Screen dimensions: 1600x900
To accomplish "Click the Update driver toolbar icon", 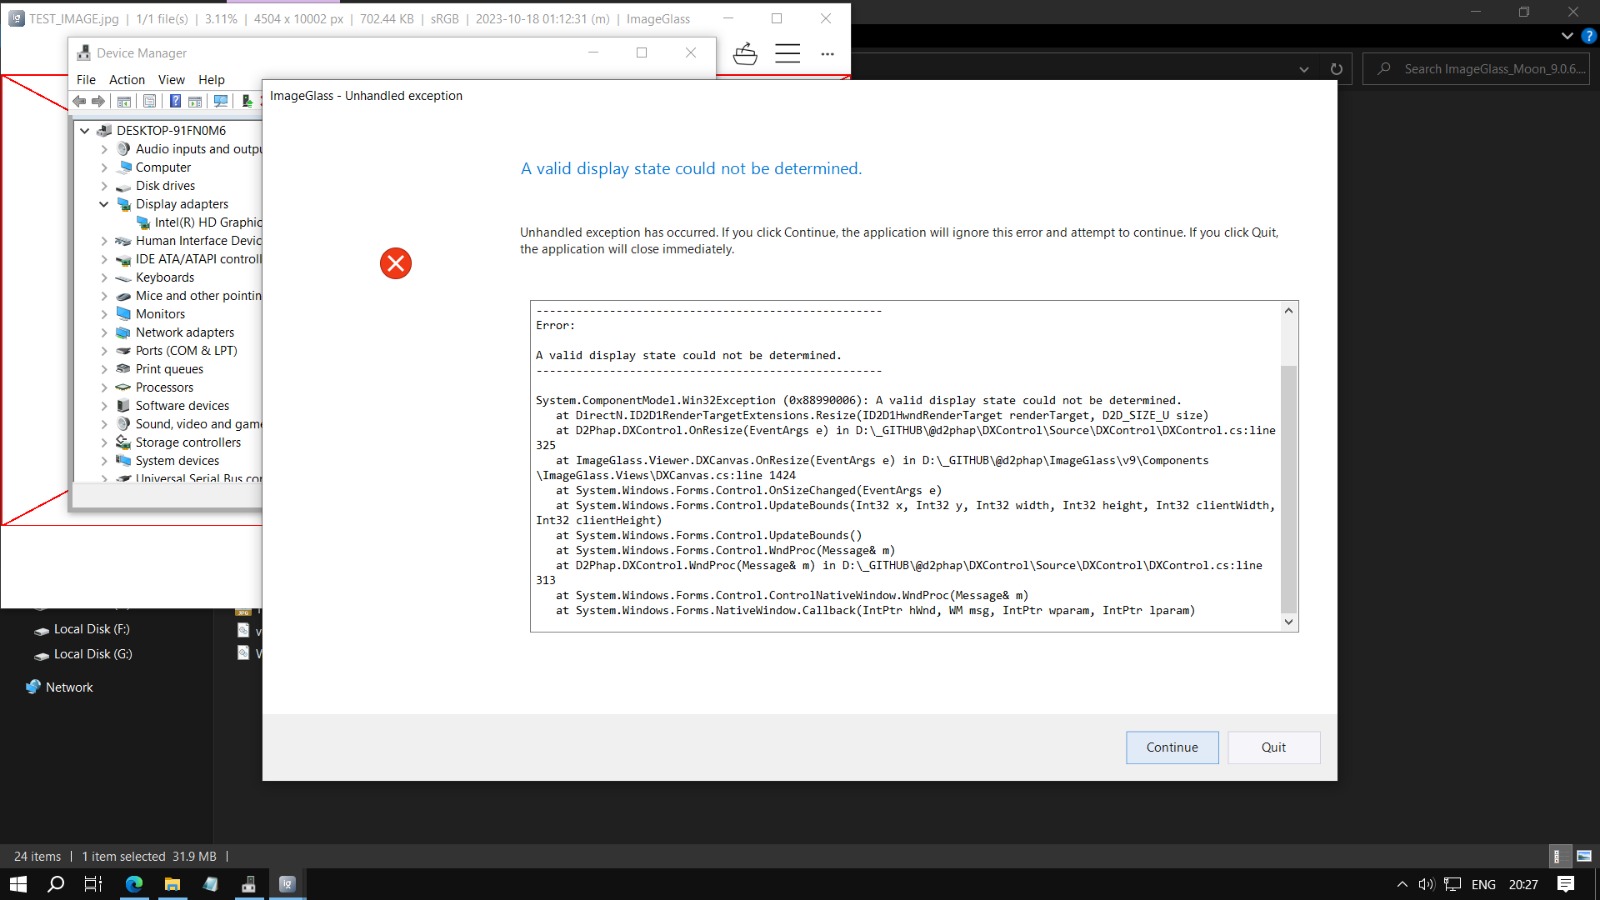I will pyautogui.click(x=247, y=100).
